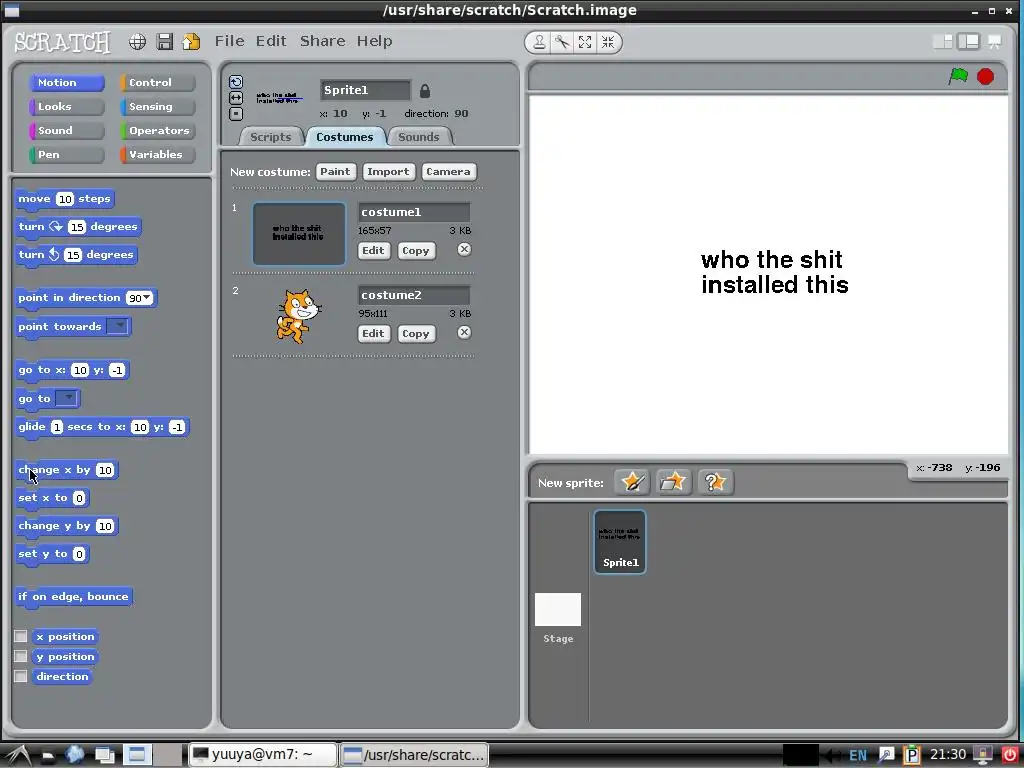Choose new sprite from file folder icon
The width and height of the screenshot is (1024, 768).
click(x=673, y=483)
